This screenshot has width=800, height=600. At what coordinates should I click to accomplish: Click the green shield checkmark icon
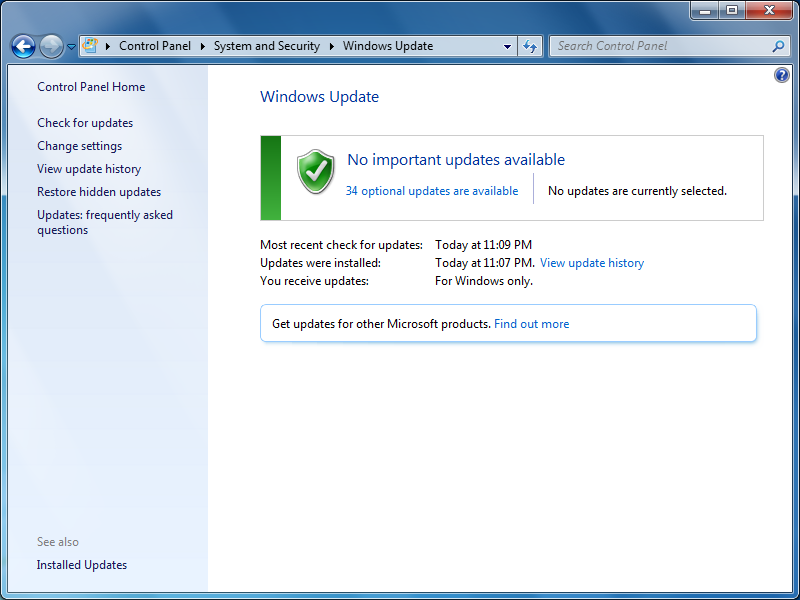click(316, 171)
